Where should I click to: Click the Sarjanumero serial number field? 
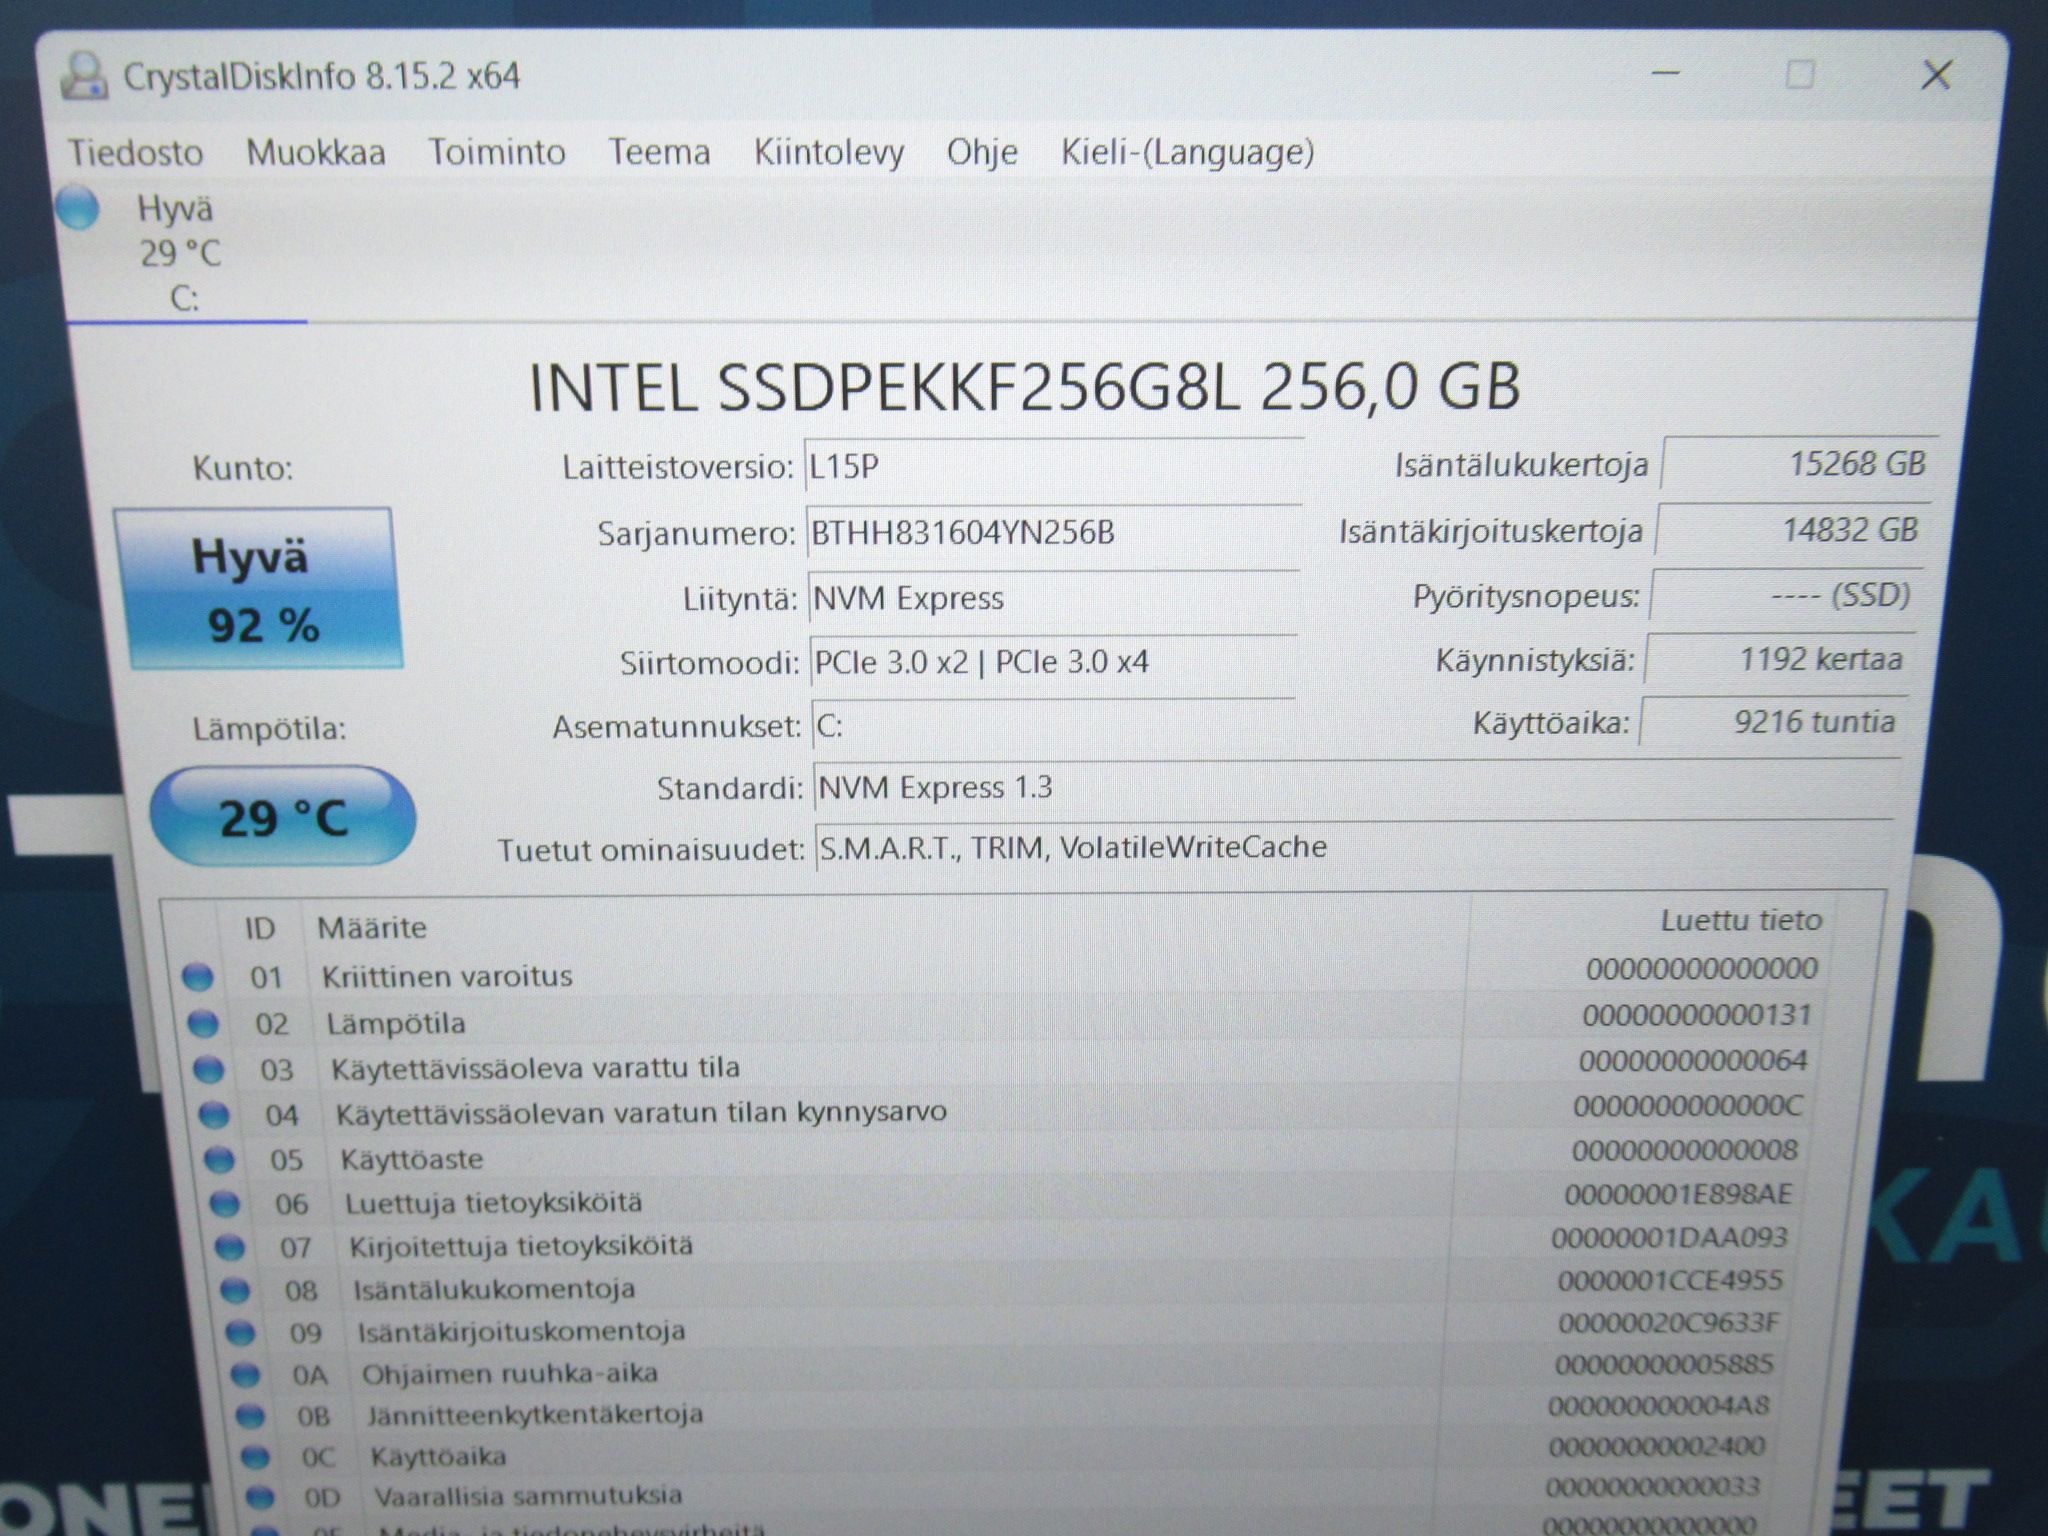(x=1054, y=533)
